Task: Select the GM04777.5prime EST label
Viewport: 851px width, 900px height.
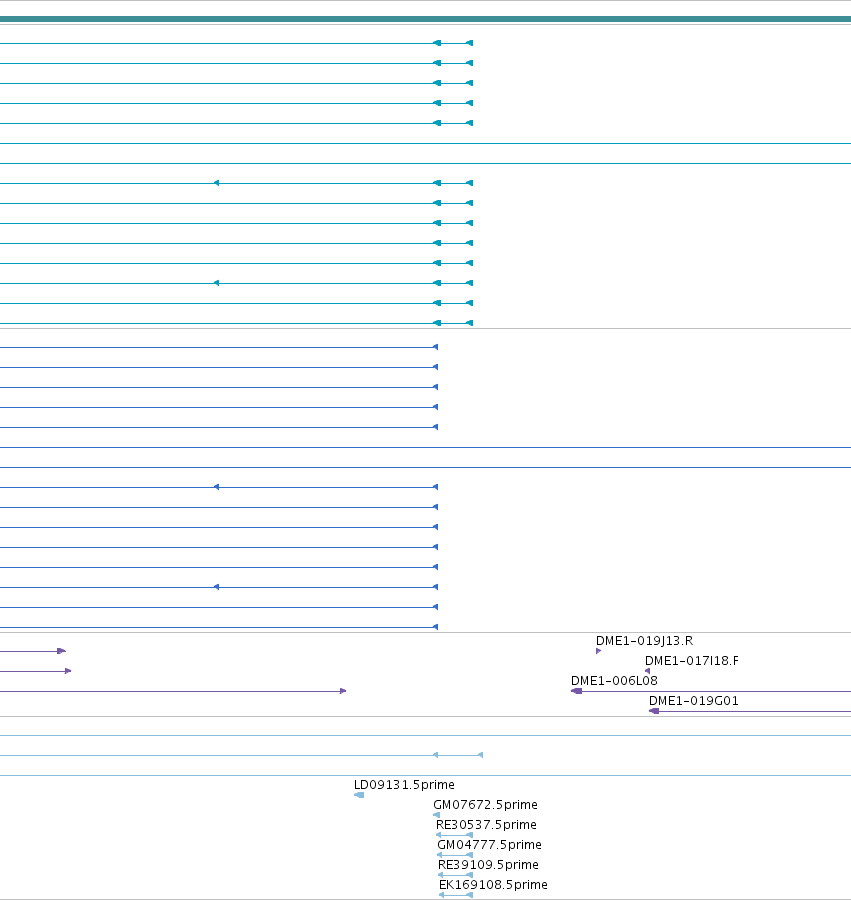Action: (489, 845)
